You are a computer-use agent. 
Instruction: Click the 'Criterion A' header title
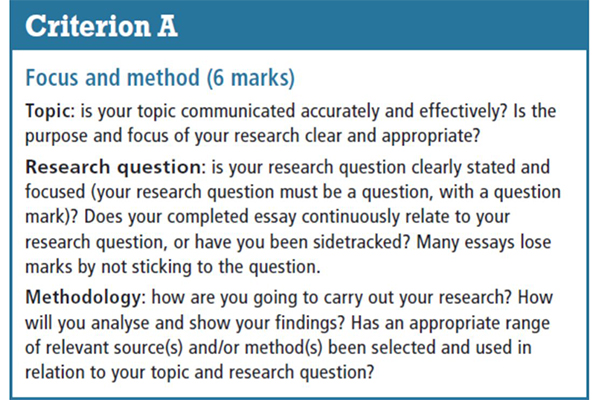click(x=101, y=26)
